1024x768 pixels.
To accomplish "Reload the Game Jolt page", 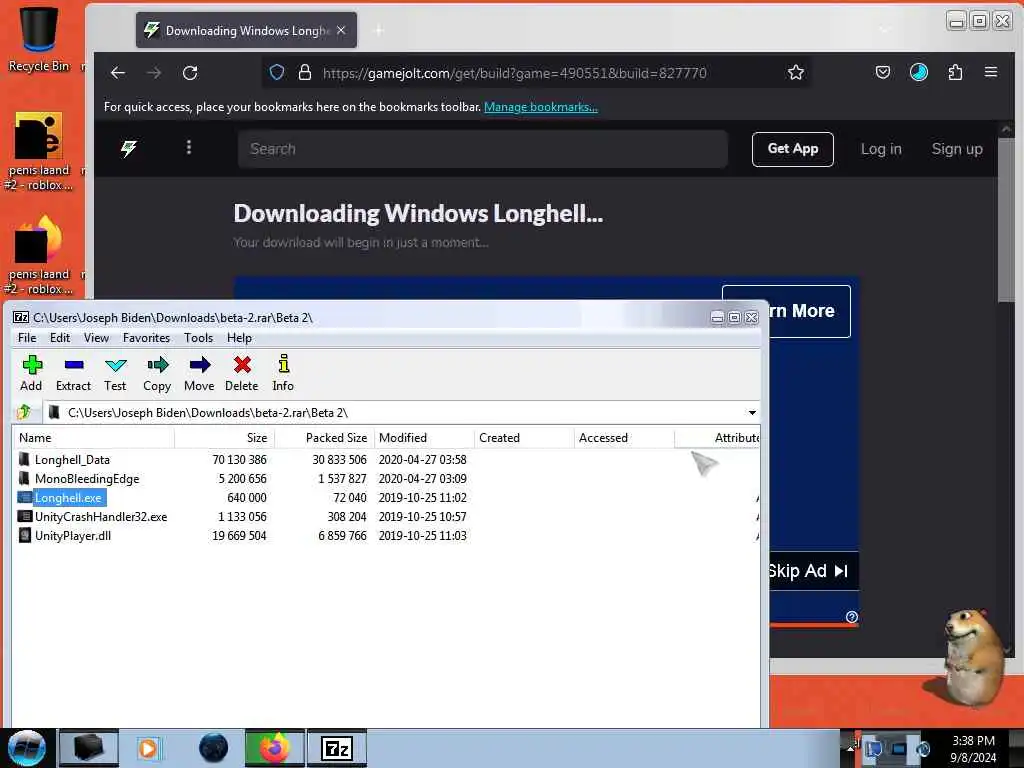I will pos(190,72).
